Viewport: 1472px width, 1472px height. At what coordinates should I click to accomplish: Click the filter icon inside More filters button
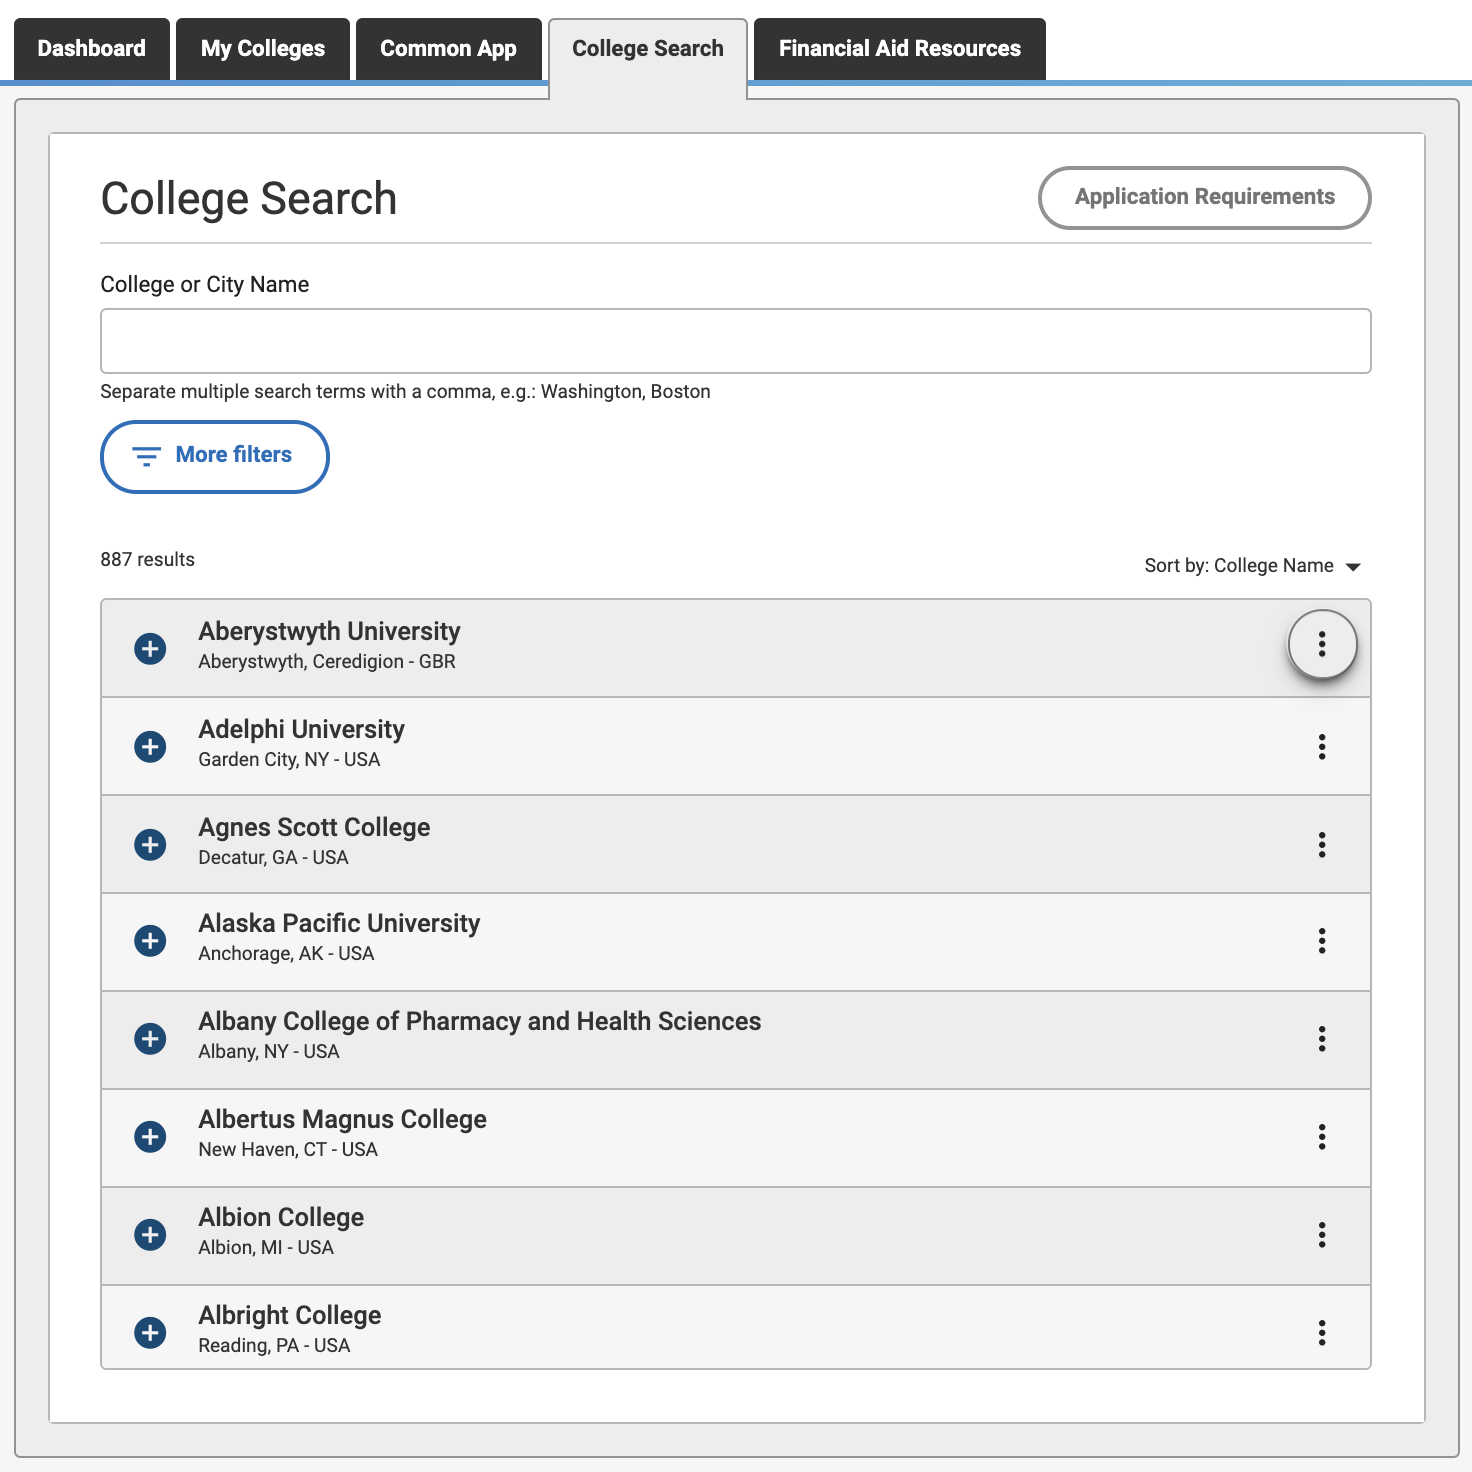(146, 456)
